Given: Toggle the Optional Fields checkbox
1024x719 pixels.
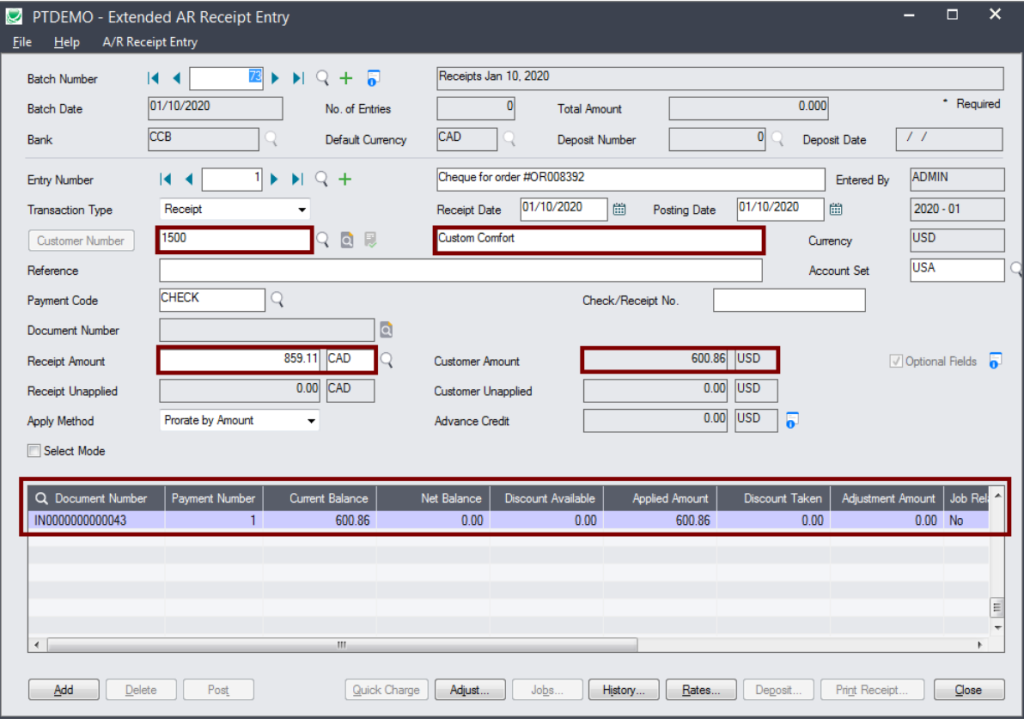Looking at the screenshot, I should pos(896,361).
